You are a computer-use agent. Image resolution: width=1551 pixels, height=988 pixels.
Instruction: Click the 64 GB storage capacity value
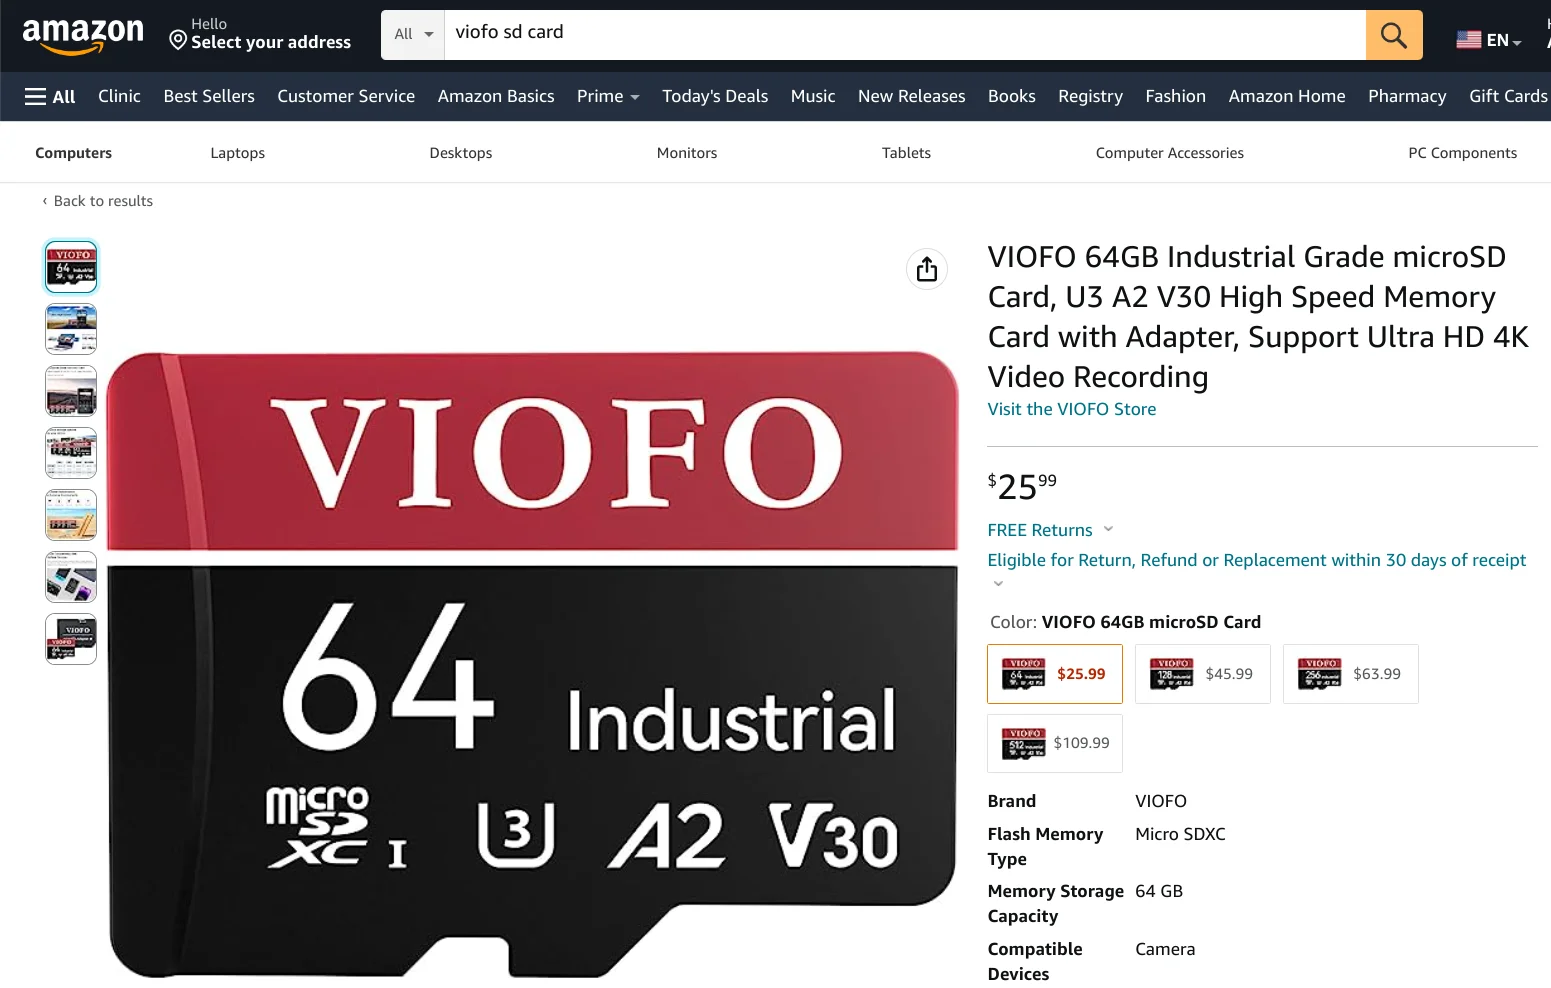(1159, 891)
